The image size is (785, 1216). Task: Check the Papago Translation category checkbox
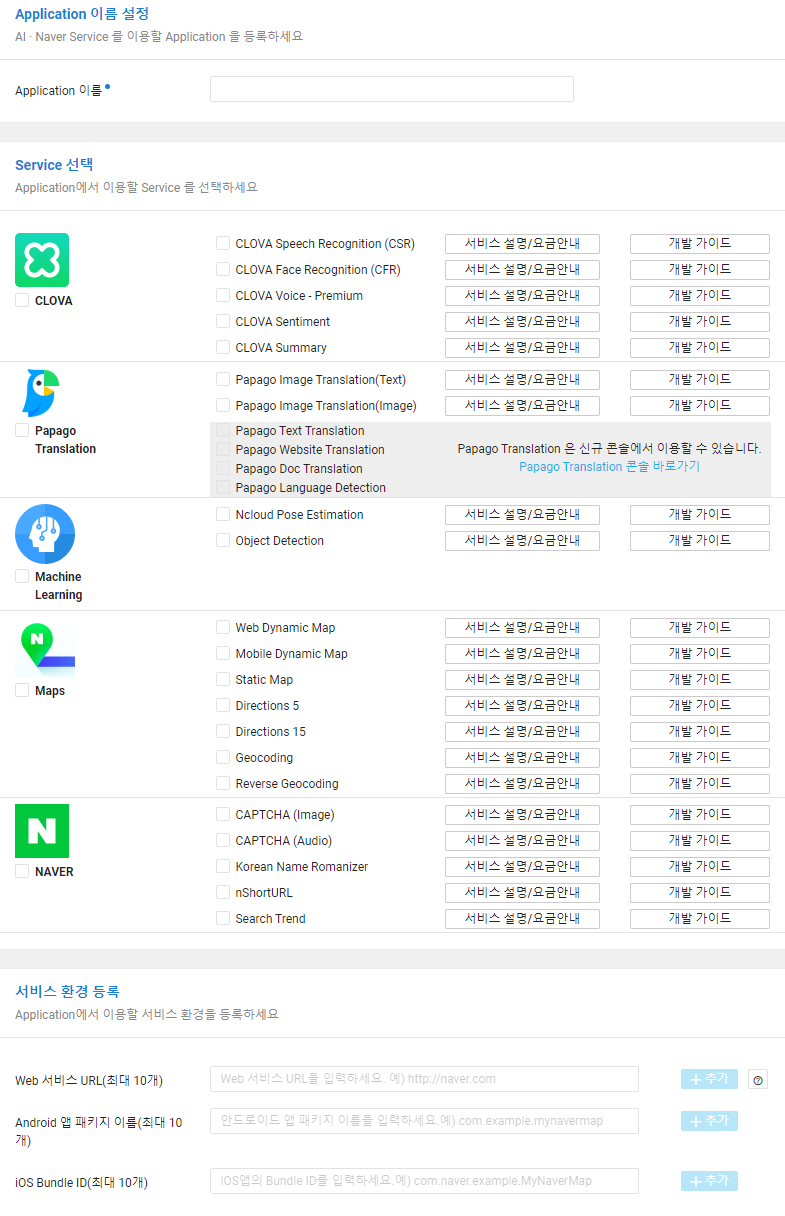click(22, 430)
